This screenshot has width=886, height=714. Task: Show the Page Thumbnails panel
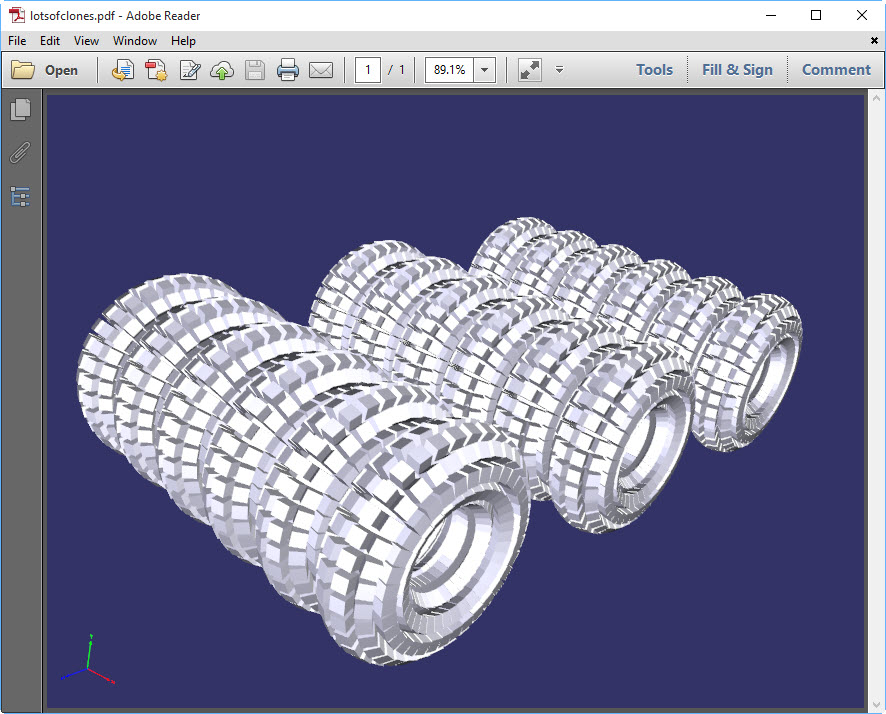(x=20, y=110)
